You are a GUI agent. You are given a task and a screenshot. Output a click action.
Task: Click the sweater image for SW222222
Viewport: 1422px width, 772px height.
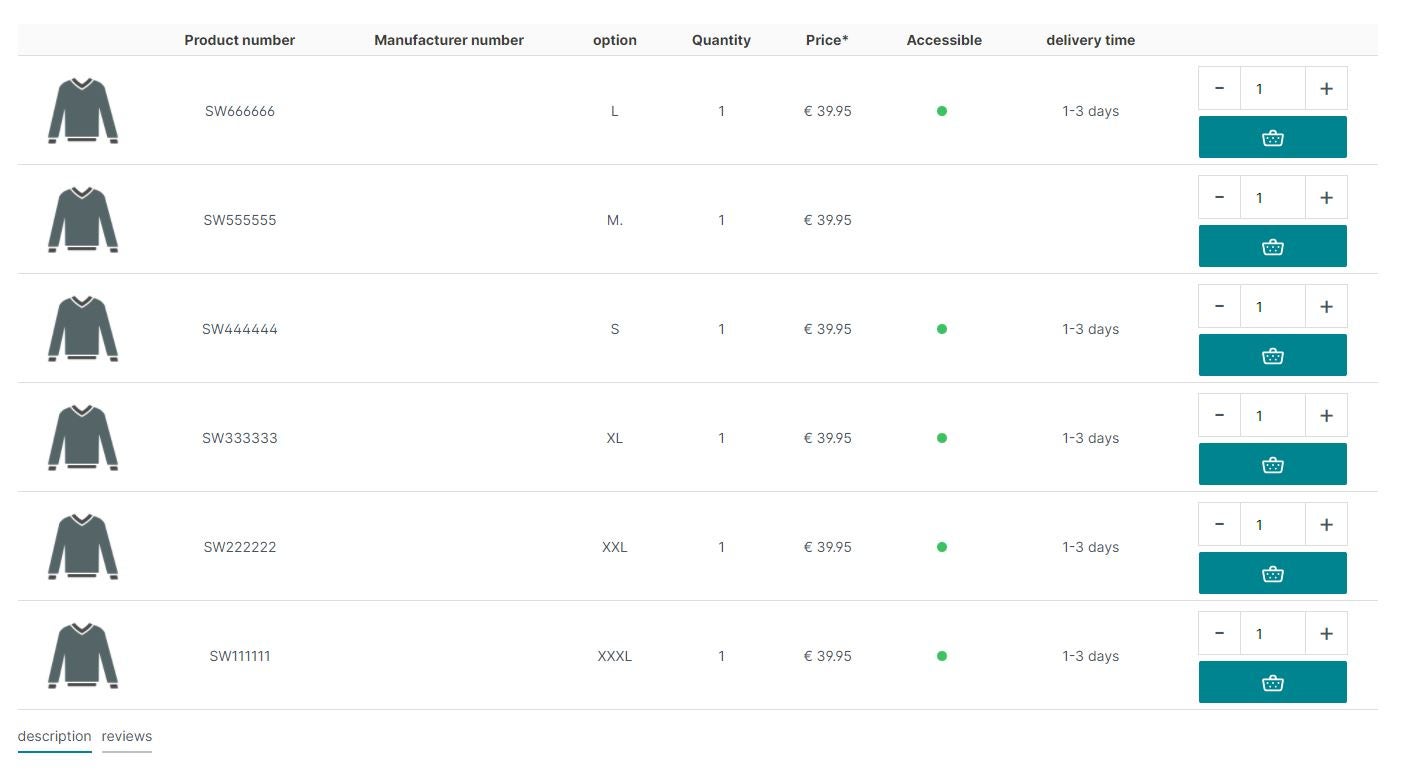[x=83, y=547]
